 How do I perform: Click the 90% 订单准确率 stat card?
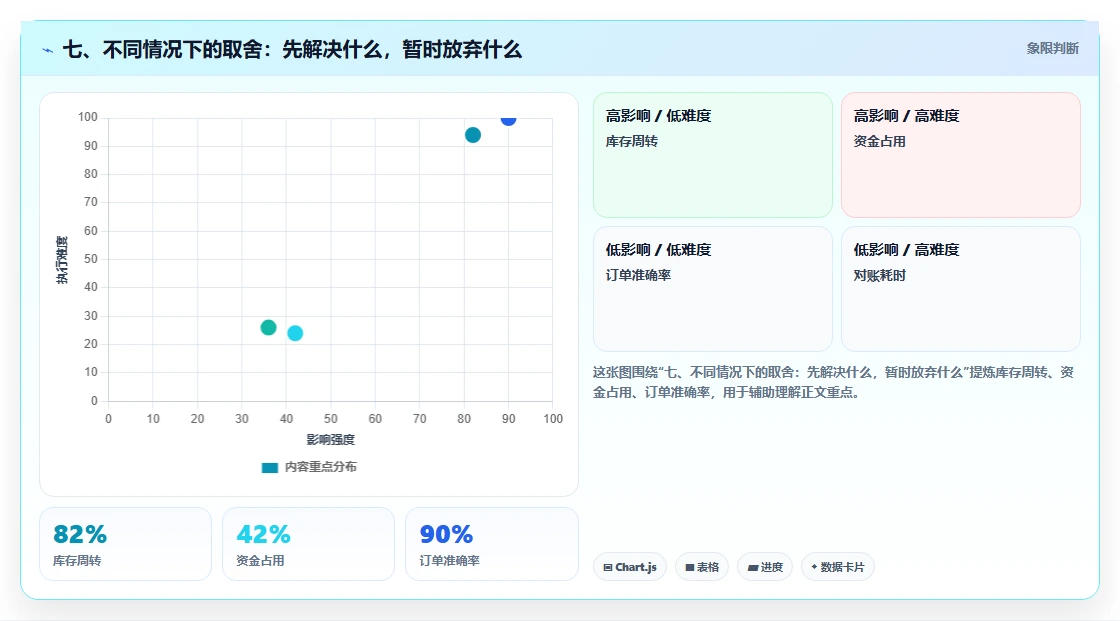[491, 544]
